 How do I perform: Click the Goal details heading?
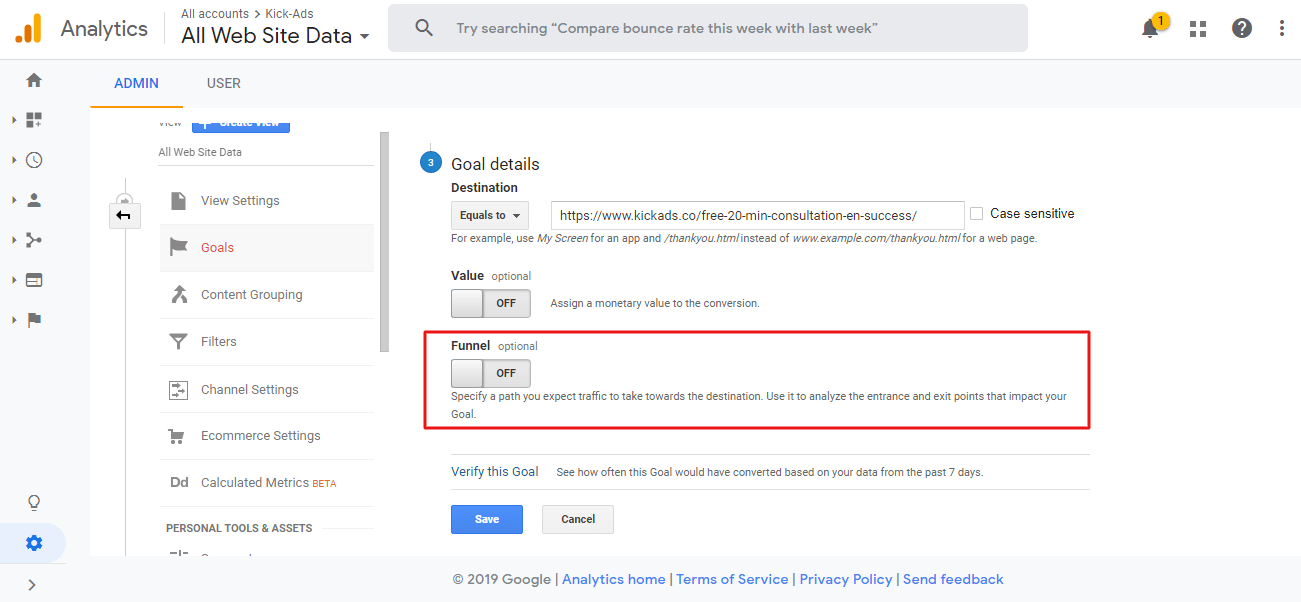(495, 164)
